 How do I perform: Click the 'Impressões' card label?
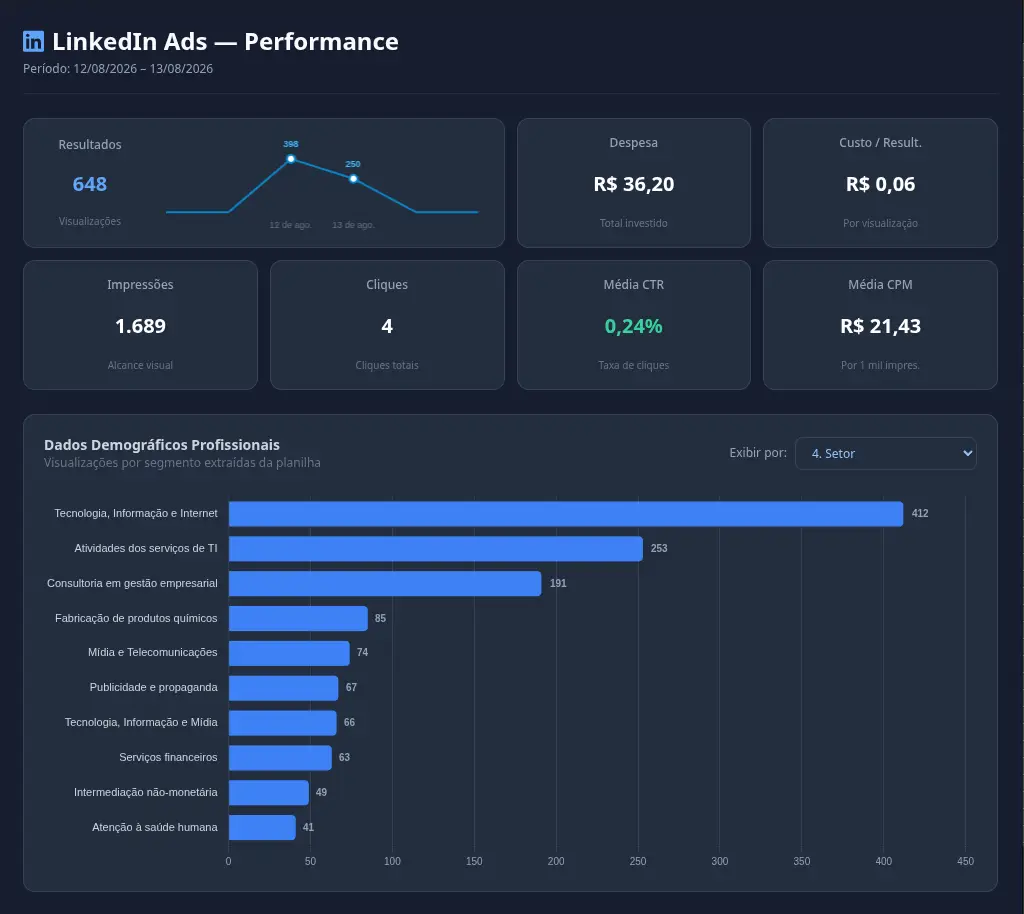140,285
